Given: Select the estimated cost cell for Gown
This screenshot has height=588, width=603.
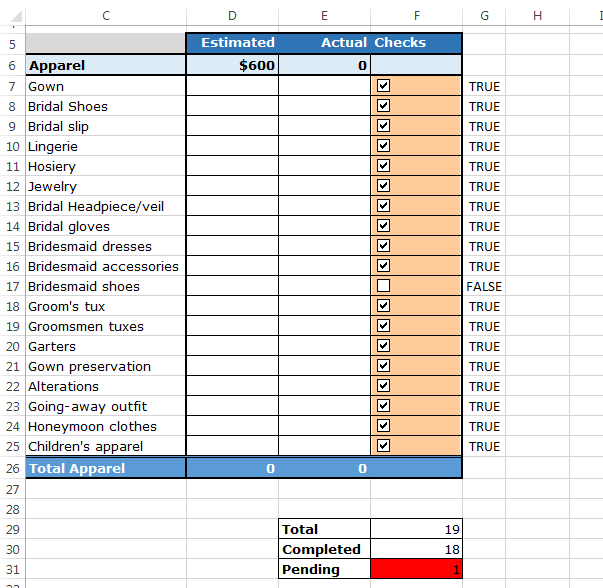Looking at the screenshot, I should pos(232,86).
